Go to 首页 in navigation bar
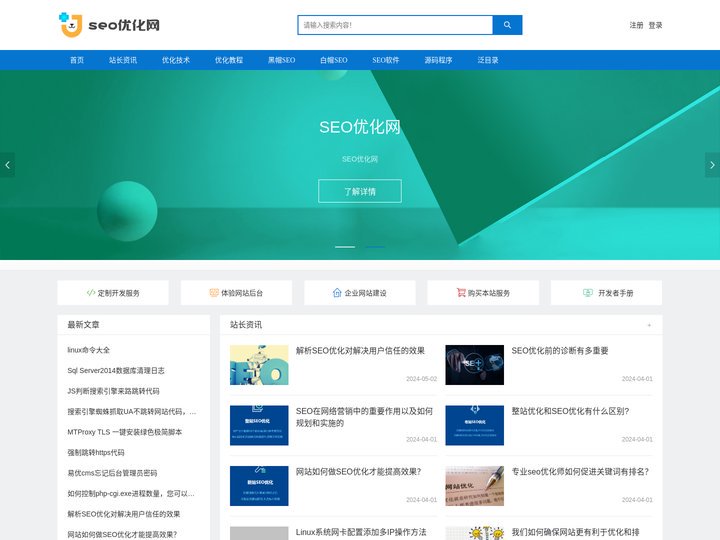This screenshot has height=540, width=720. click(77, 60)
